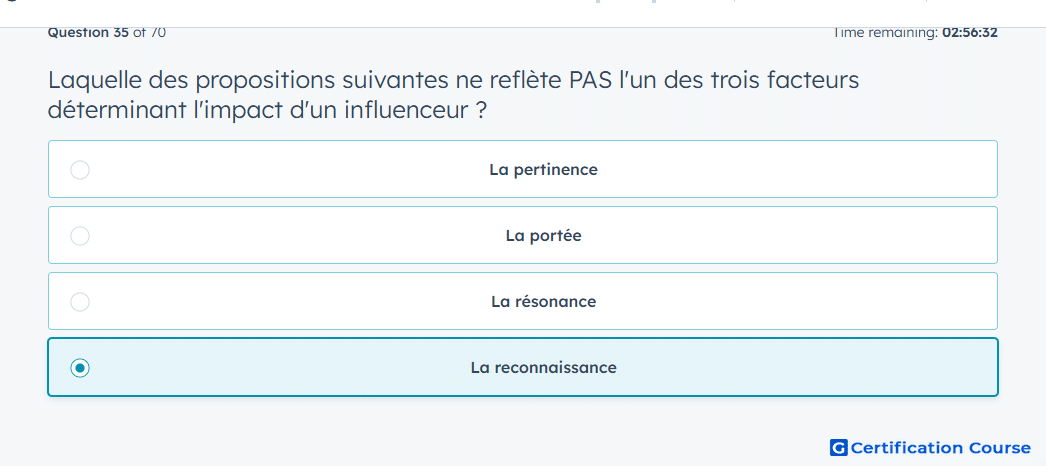This screenshot has width=1046, height=466.
Task: Open the Certification Course link text
Action: click(941, 447)
